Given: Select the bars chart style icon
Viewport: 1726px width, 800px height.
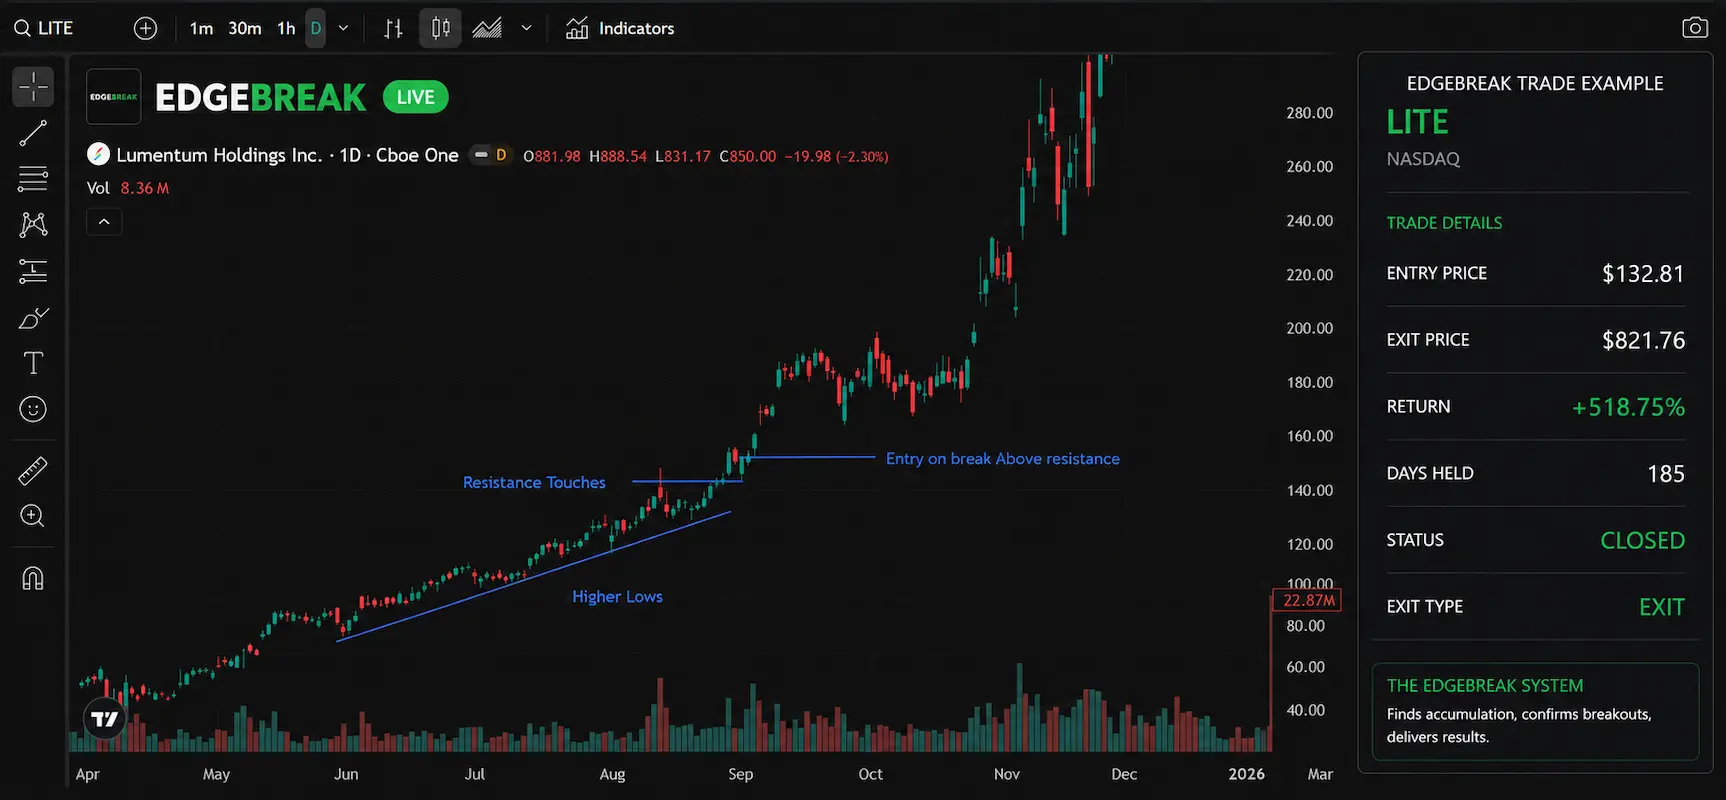Looking at the screenshot, I should click(x=393, y=28).
